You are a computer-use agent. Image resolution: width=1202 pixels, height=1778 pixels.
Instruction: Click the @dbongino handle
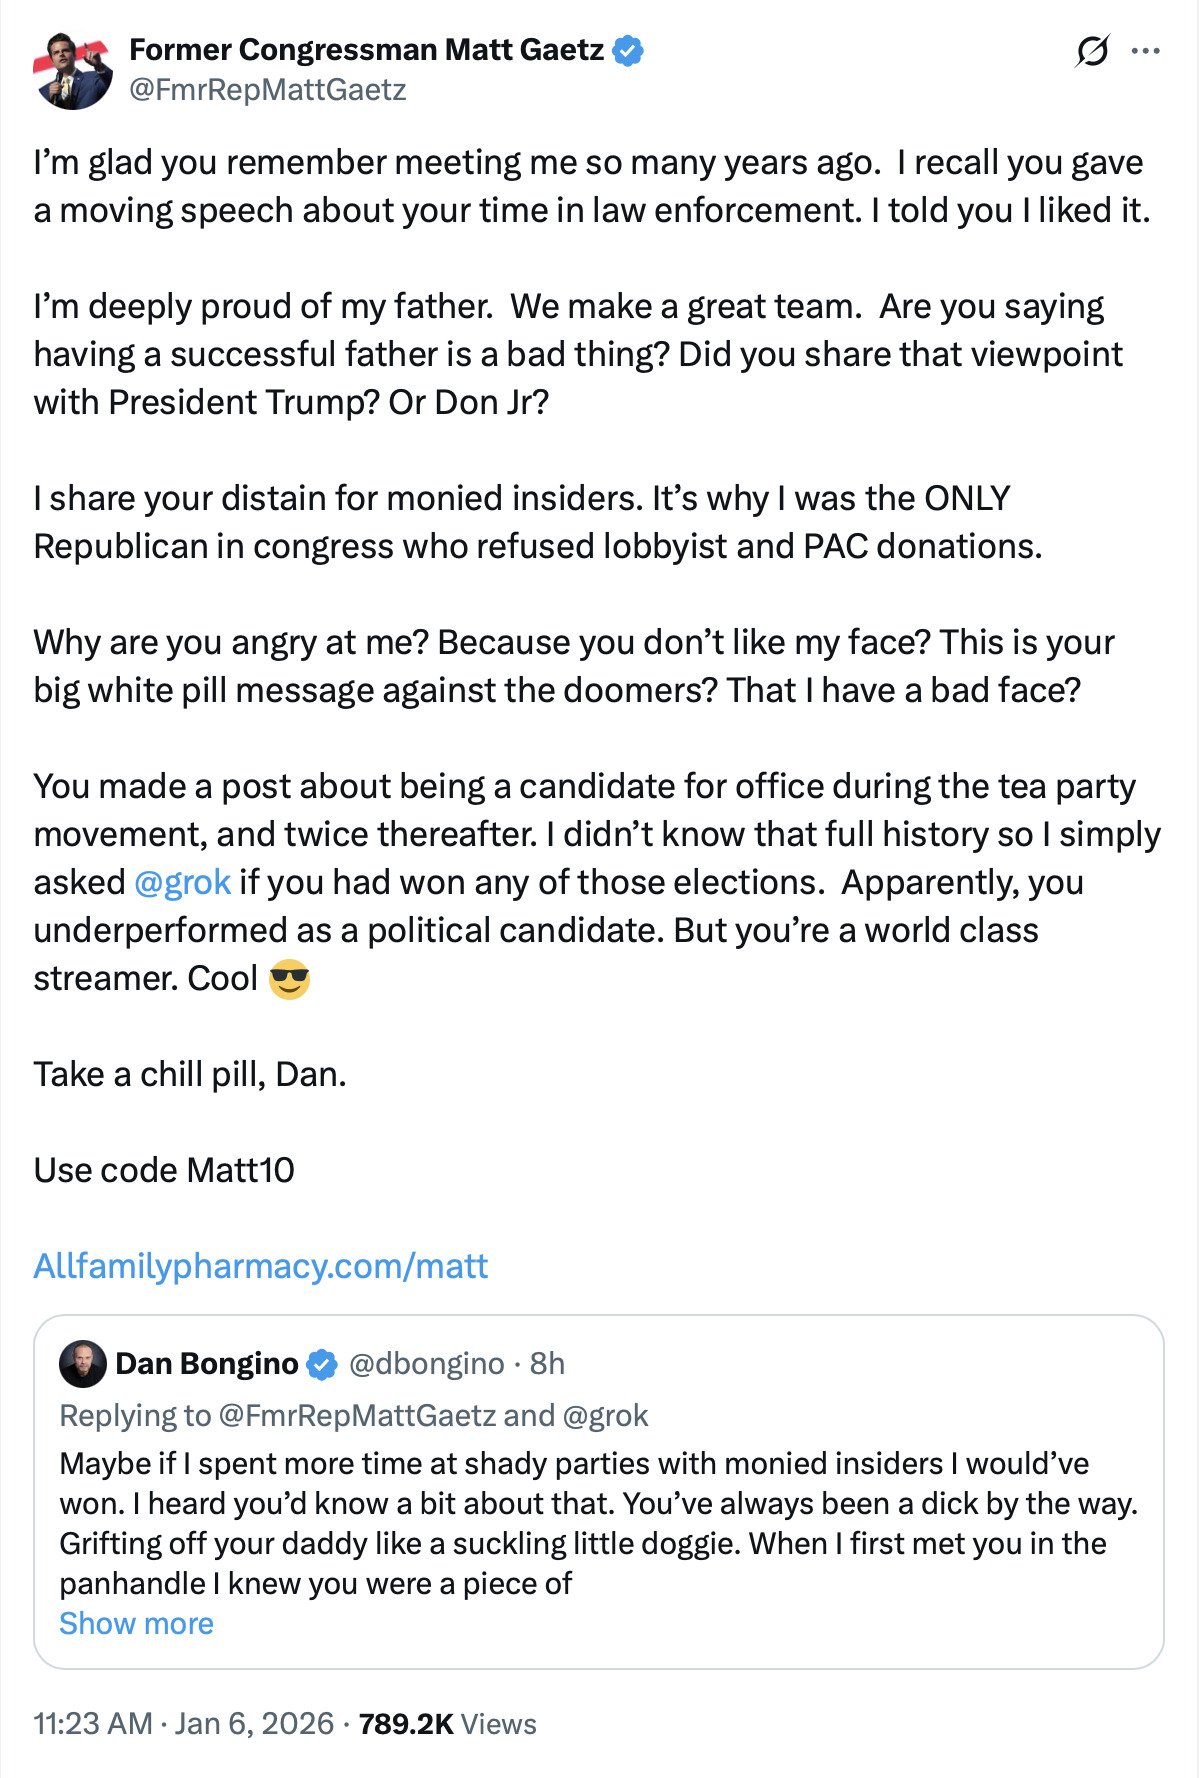tap(426, 1364)
